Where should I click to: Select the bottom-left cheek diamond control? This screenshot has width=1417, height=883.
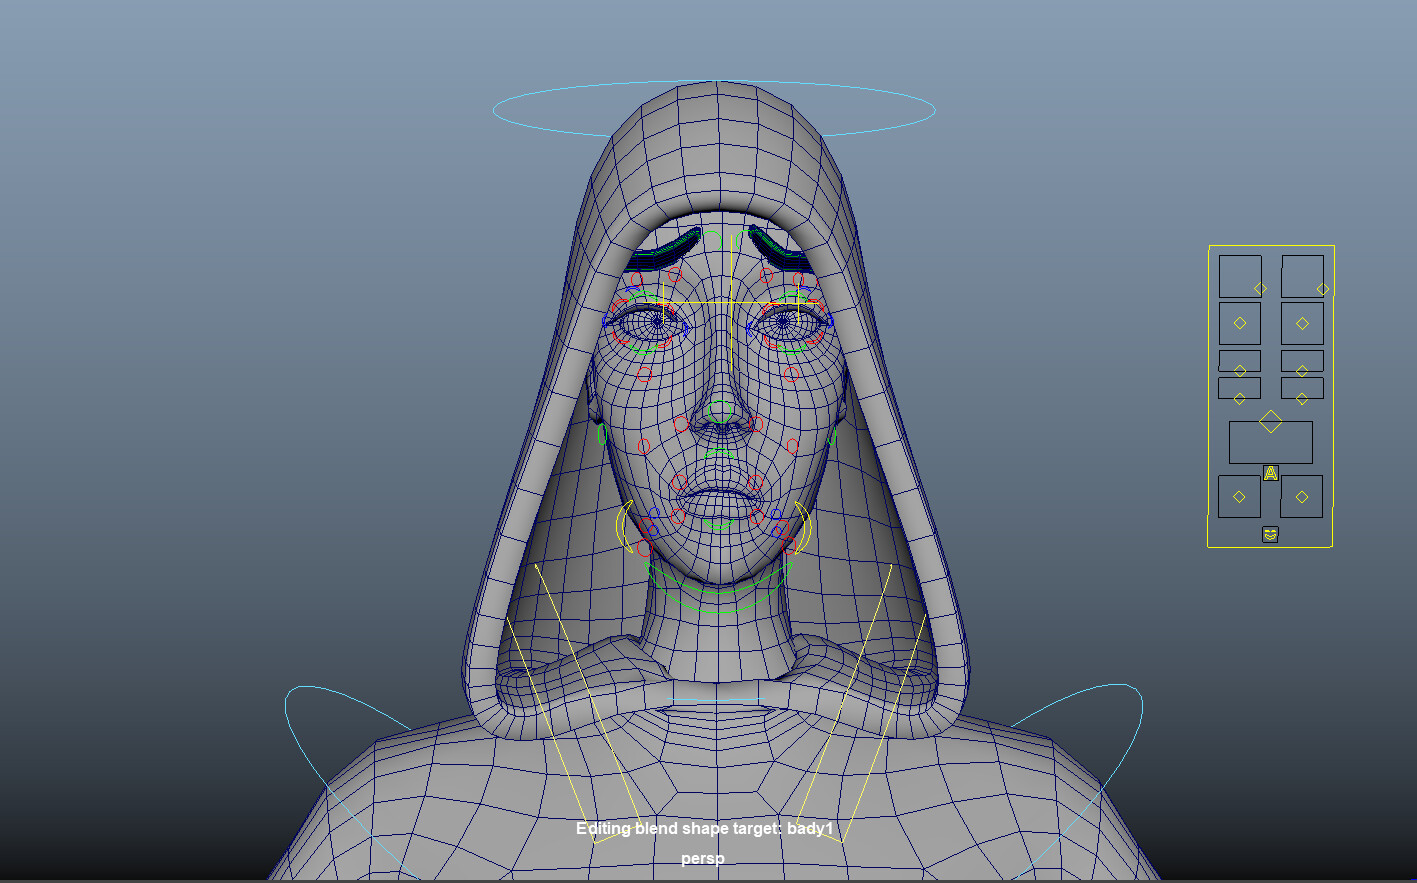1237,495
